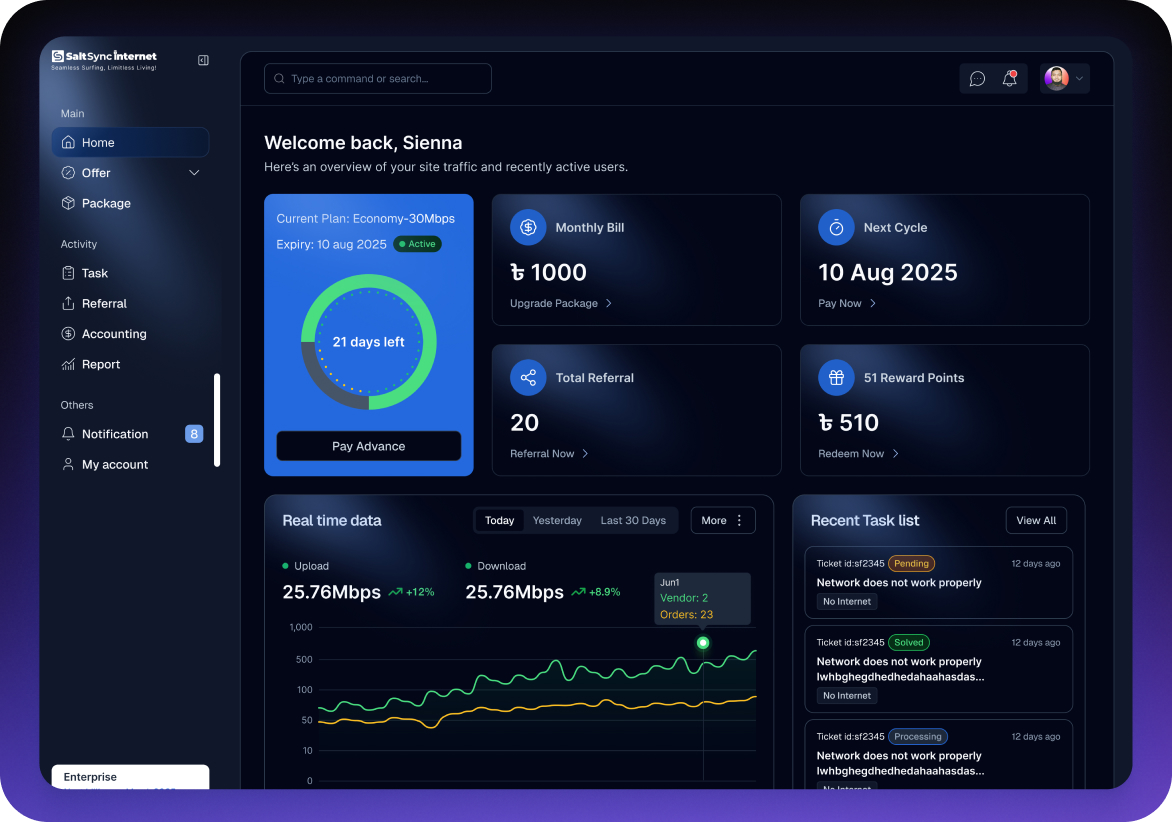Click the Reward Points gift icon
Screen dimensions: 1172x822
tap(836, 378)
